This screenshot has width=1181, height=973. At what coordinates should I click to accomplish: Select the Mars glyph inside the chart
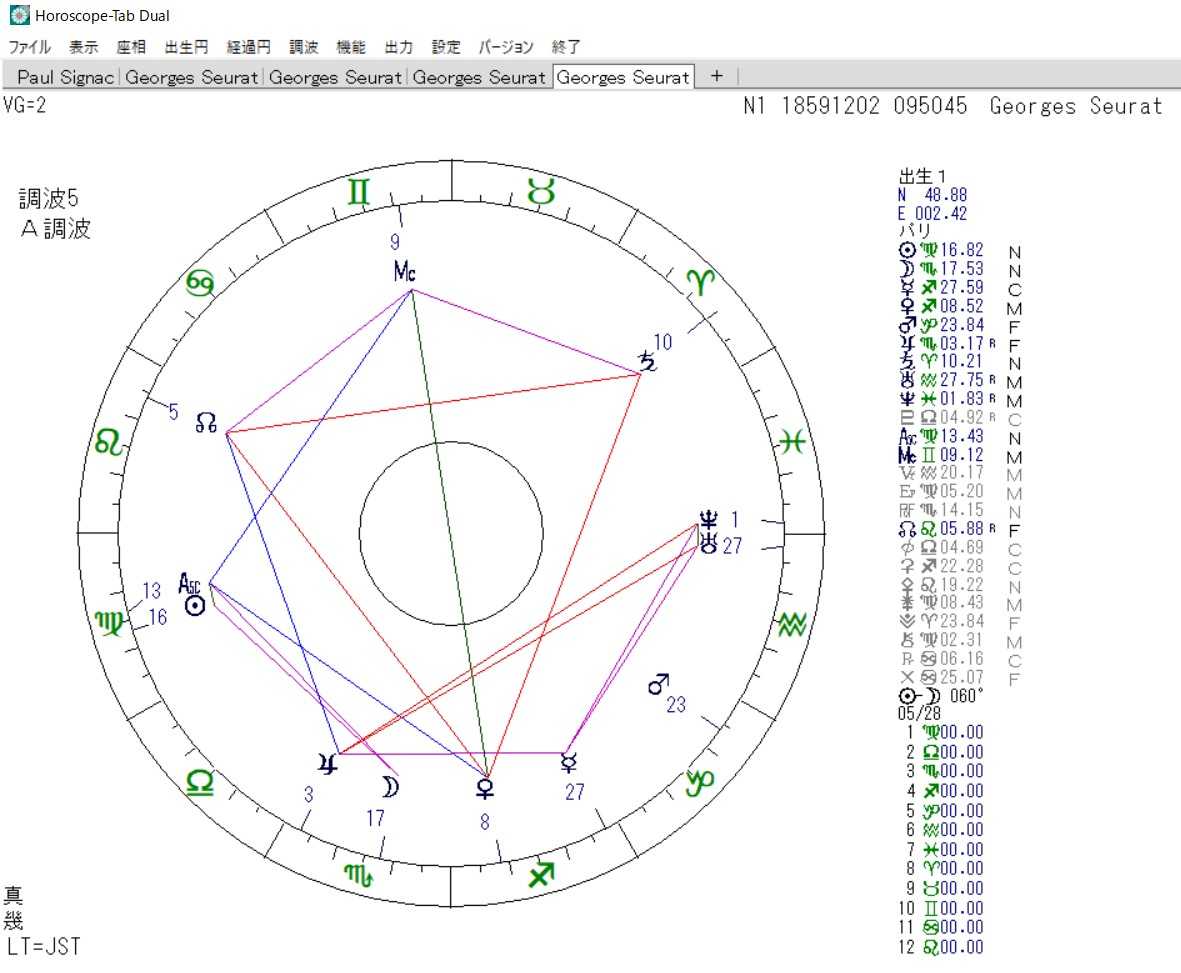658,684
